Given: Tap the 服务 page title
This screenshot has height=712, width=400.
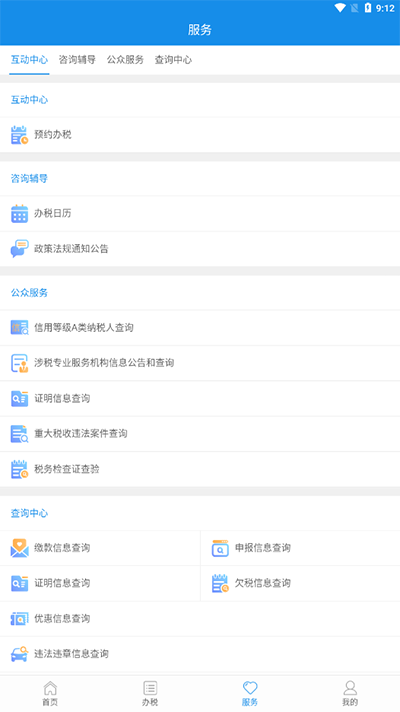Looking at the screenshot, I should (200, 30).
